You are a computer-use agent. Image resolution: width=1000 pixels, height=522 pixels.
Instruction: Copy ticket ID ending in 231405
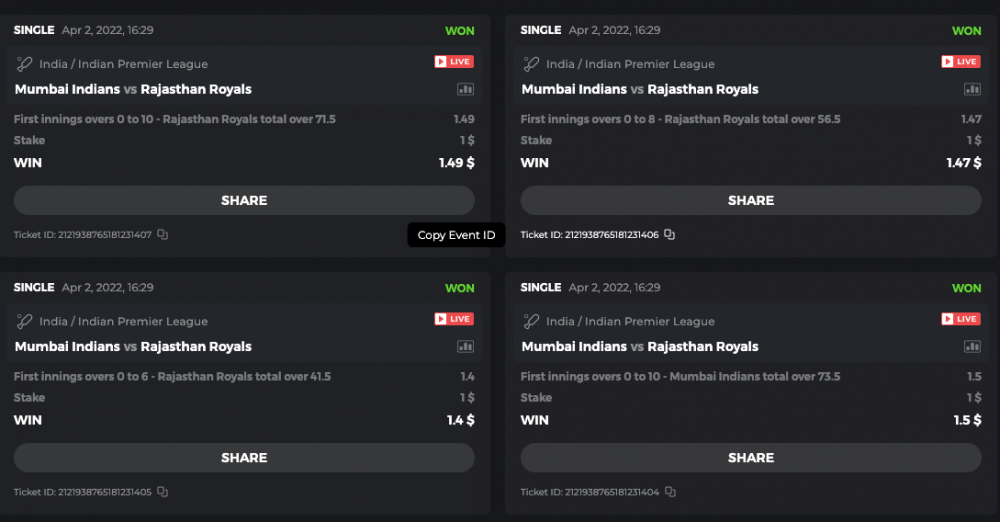[x=163, y=492]
